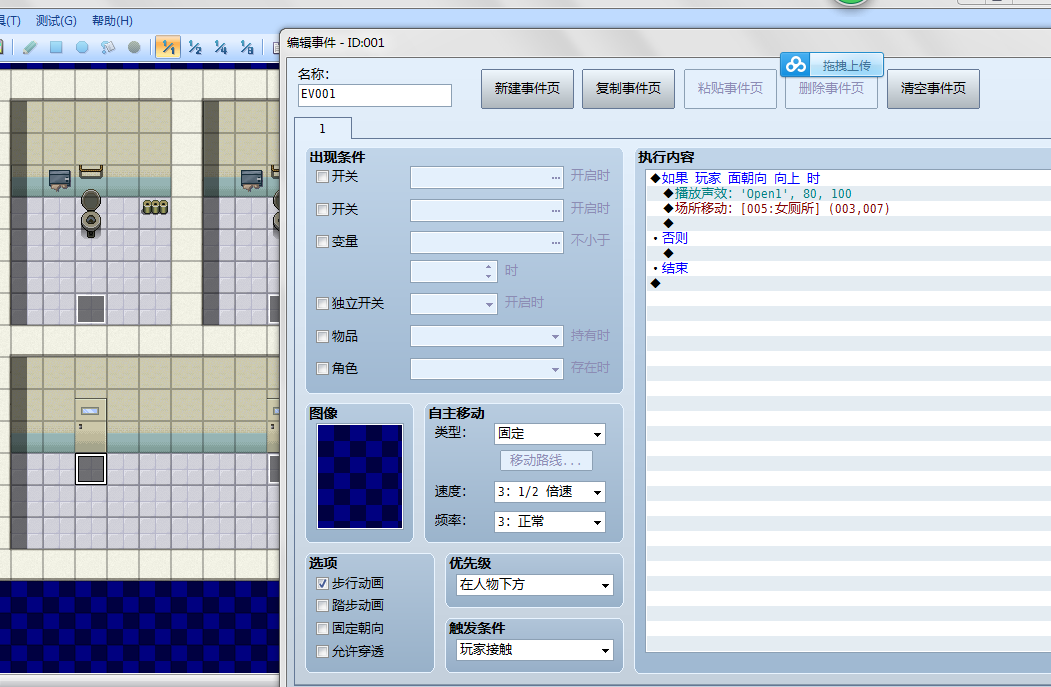Open second 开关 selector ellipsis field
The width and height of the screenshot is (1051, 687).
tap(487, 210)
